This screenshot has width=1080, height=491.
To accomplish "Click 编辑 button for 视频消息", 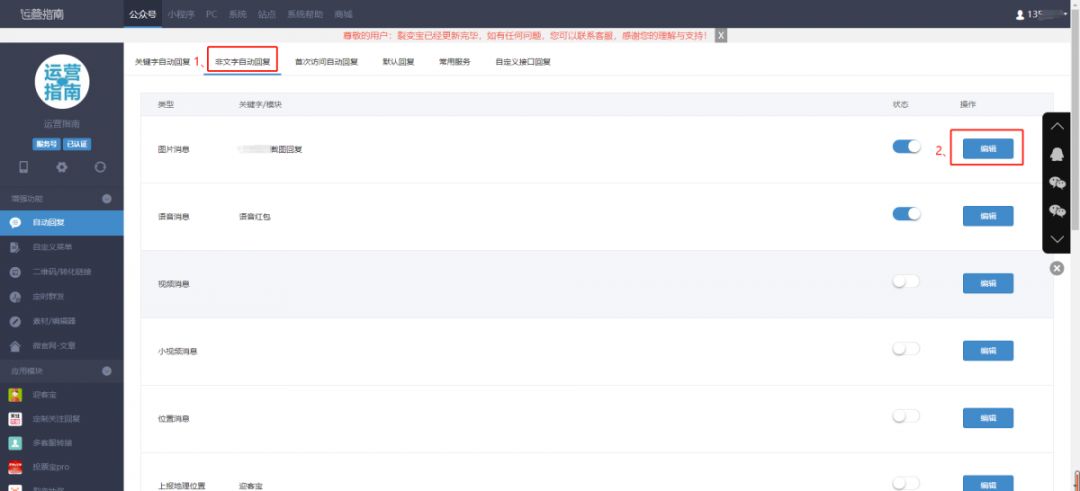I will (988, 284).
